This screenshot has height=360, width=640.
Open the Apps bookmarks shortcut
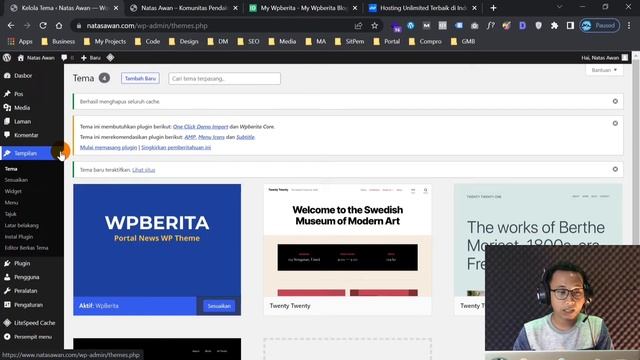pos(20,41)
